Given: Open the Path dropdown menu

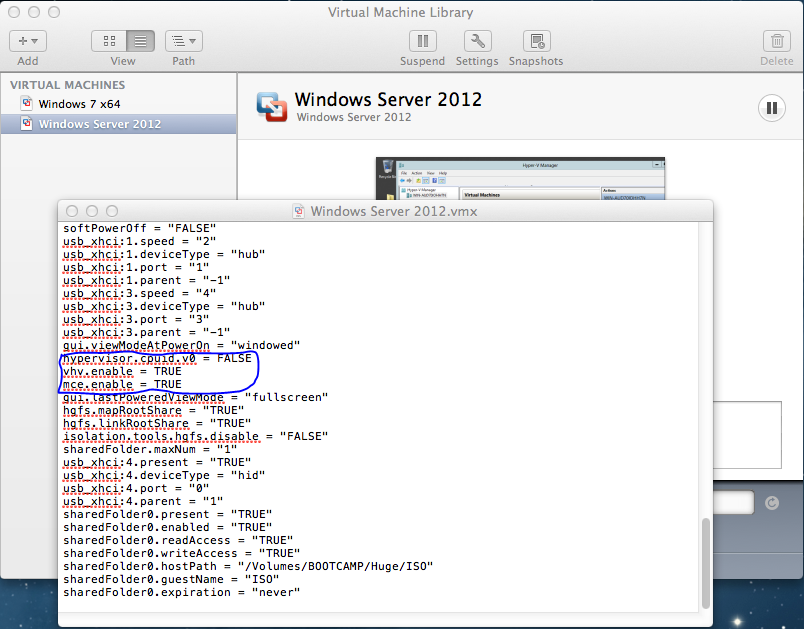Looking at the screenshot, I should point(184,41).
